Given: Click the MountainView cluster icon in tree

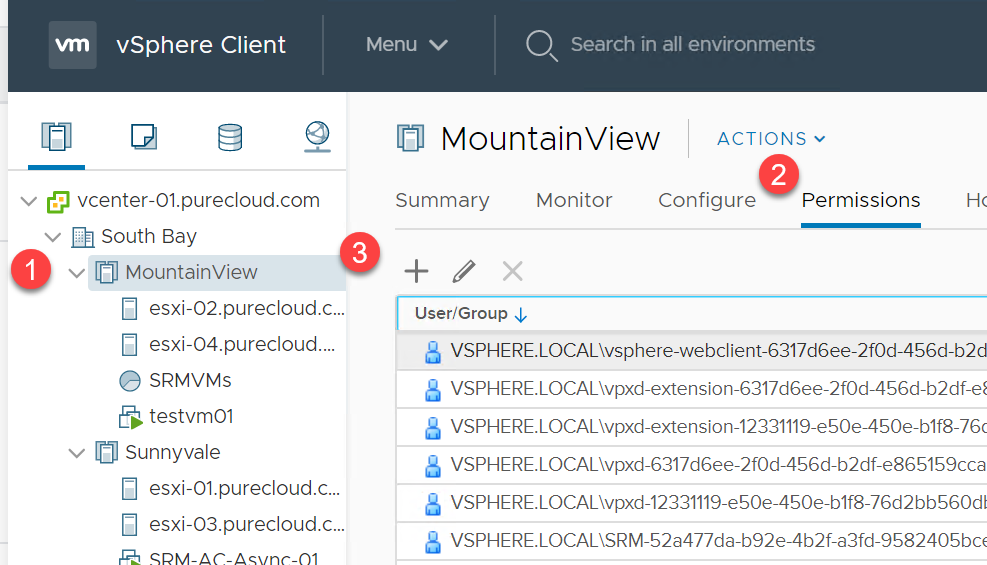Looking at the screenshot, I should [x=106, y=272].
